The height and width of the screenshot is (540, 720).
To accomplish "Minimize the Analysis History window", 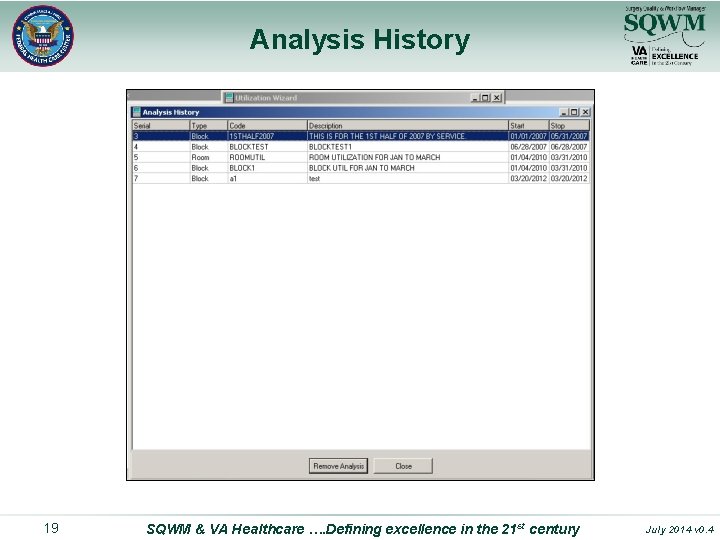I will (564, 112).
